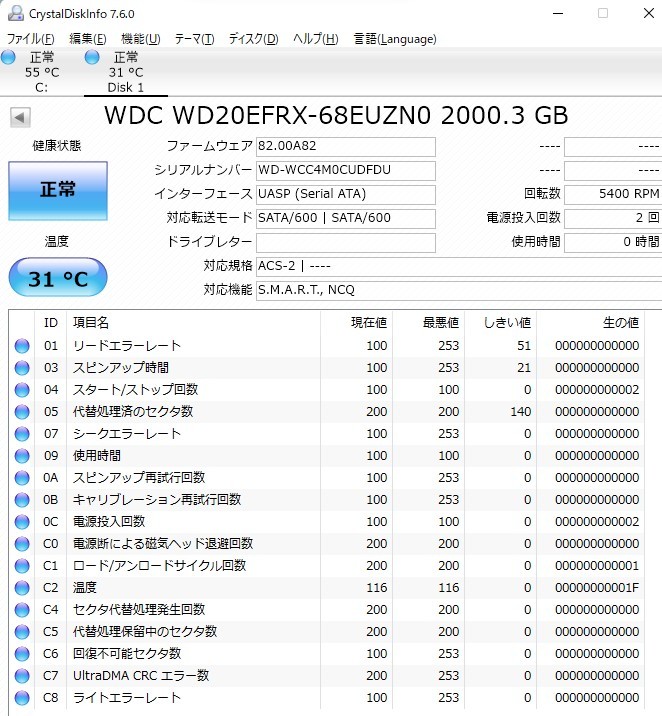Click status circle for ID 0A スピンアップ再試行回数
This screenshot has width=662, height=716.
tap(22, 478)
